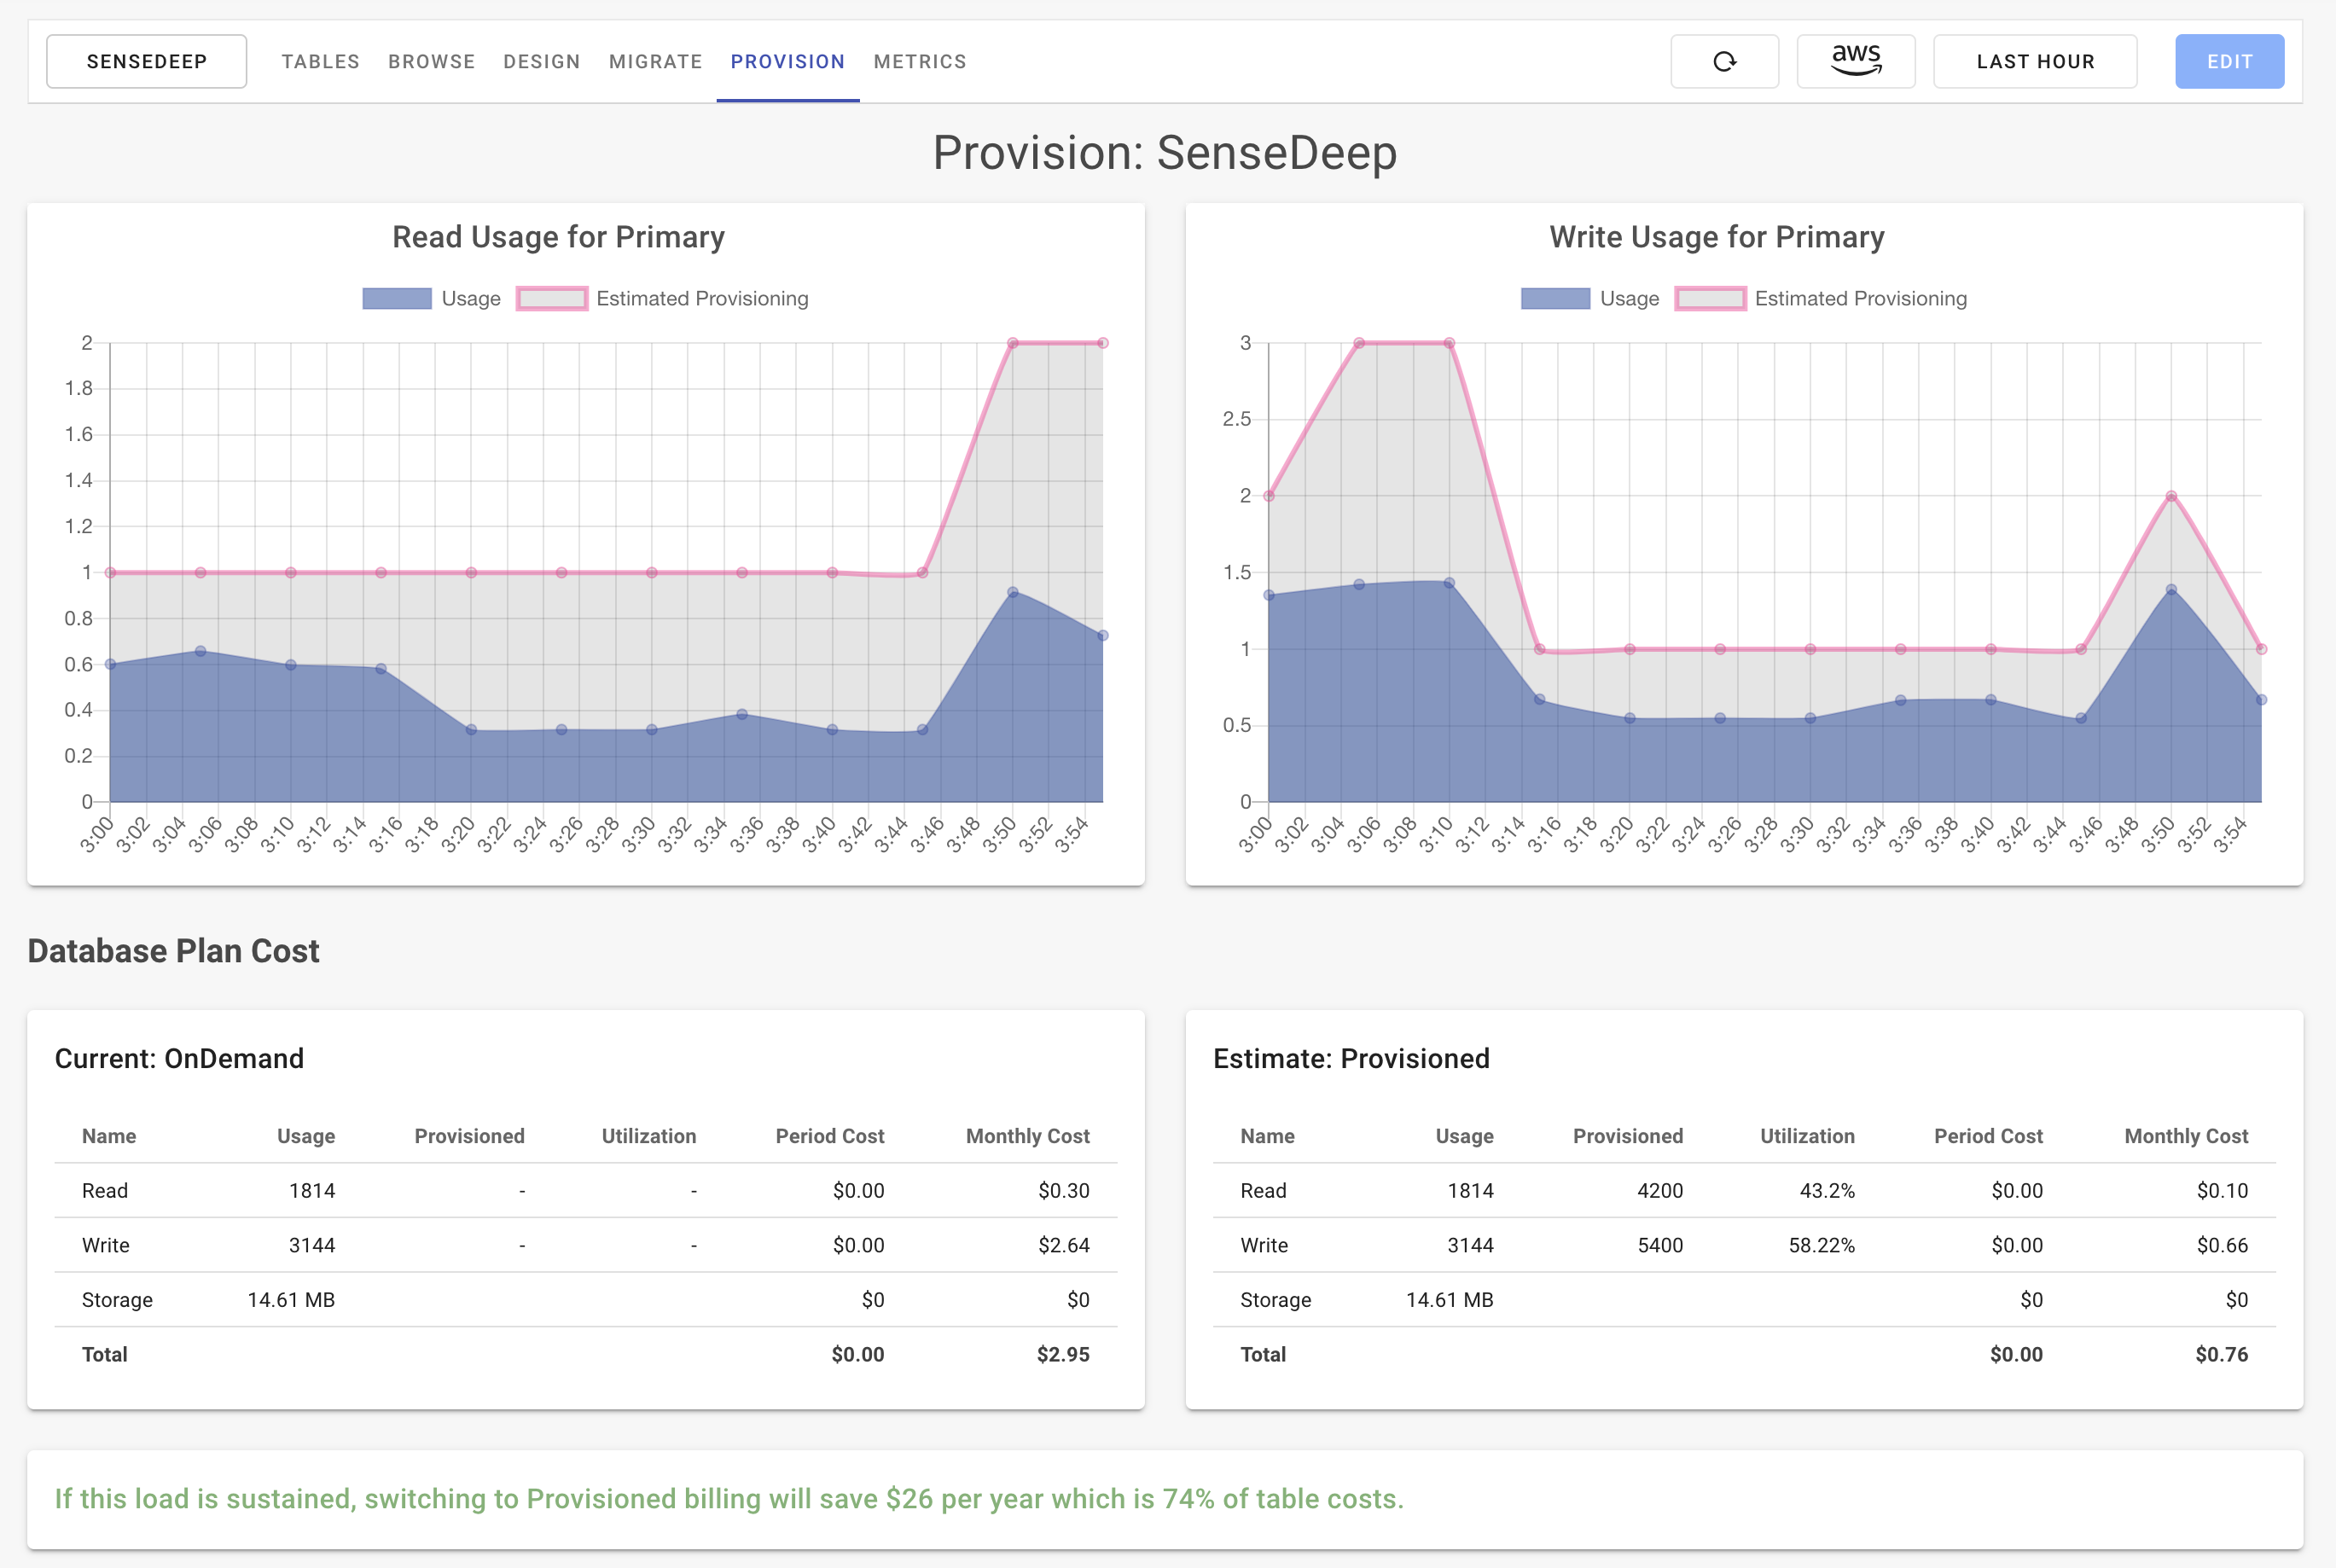Screen dimensions: 2336x1568
Task: Toggle Usage legend in Write Usage chart
Action: (x=1590, y=298)
